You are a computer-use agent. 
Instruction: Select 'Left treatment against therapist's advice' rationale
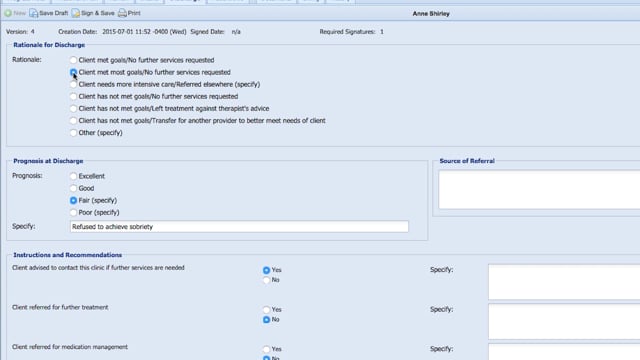point(73,109)
